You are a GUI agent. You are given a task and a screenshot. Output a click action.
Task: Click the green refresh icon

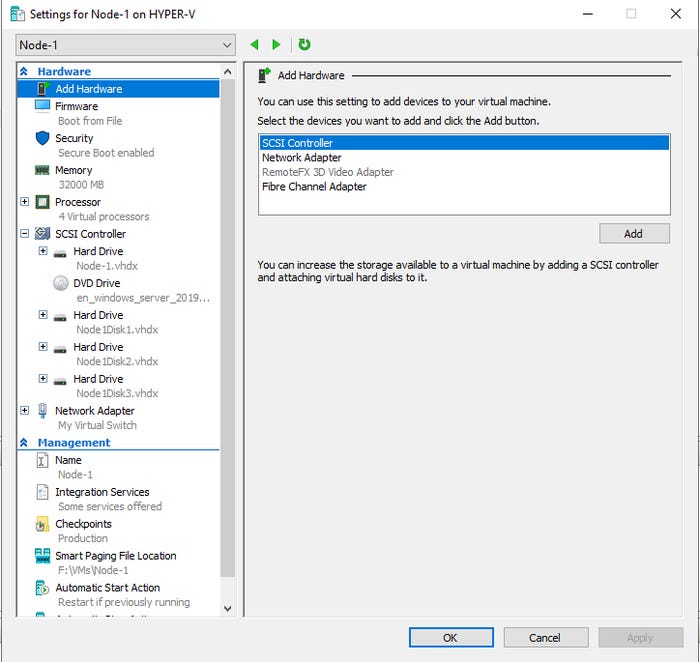pos(304,45)
